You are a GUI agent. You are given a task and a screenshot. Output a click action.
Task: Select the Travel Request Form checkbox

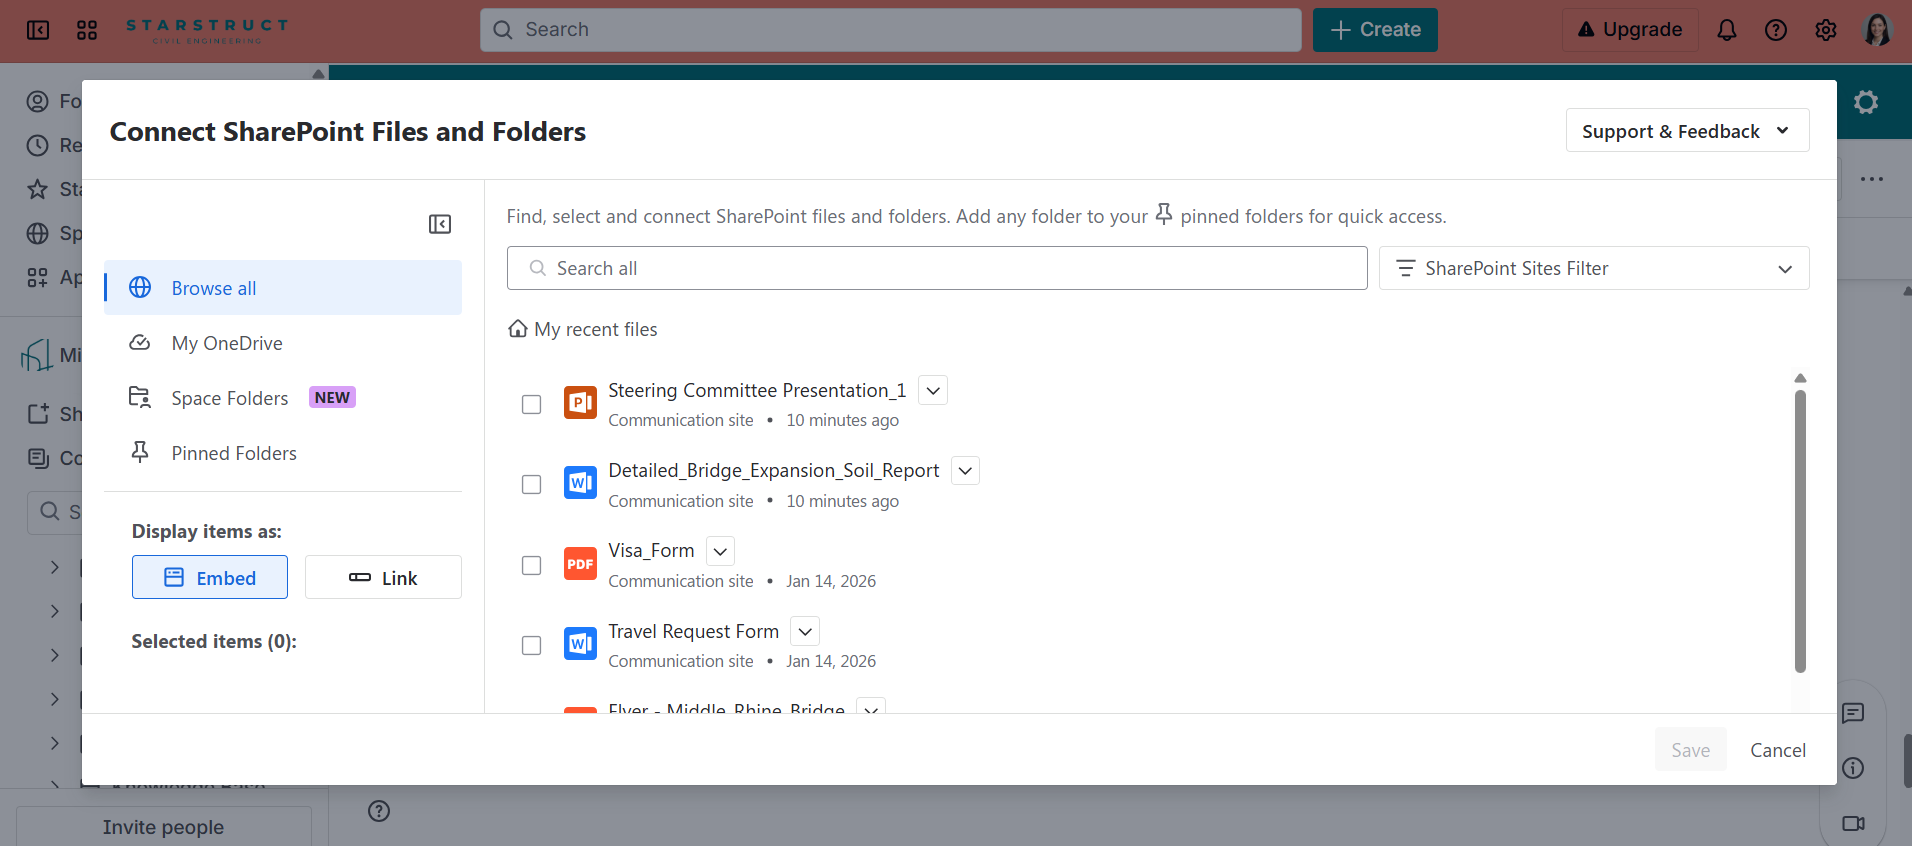(x=532, y=645)
